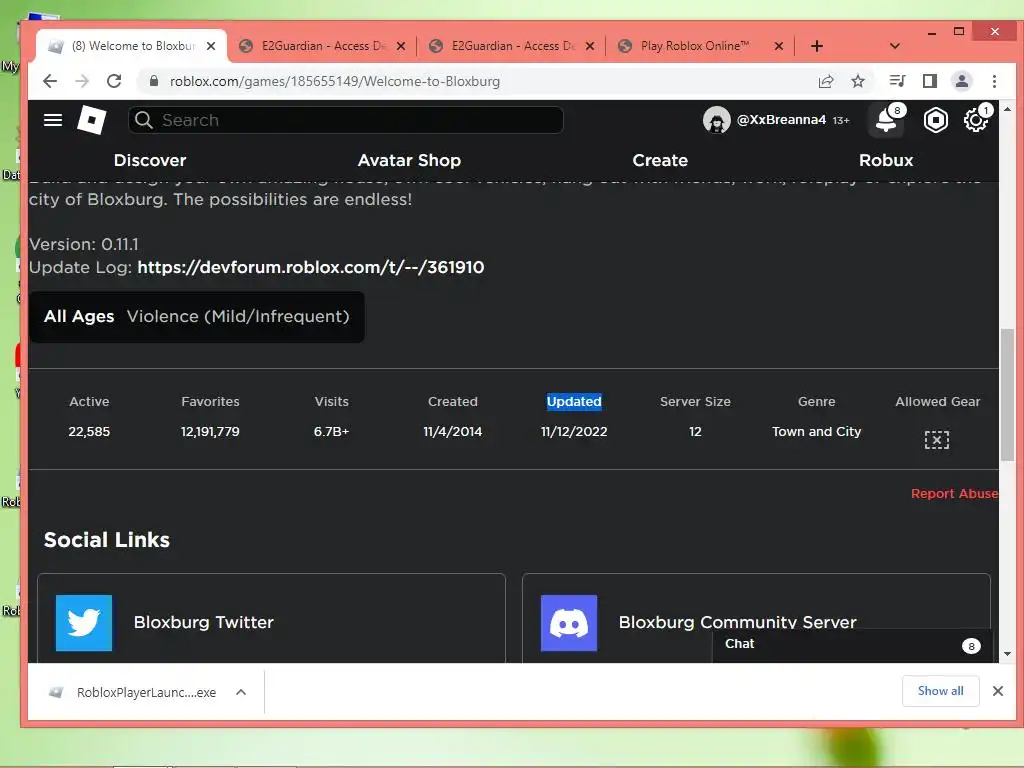
Task: Click the 11/12/2022 updated date
Action: pos(574,432)
